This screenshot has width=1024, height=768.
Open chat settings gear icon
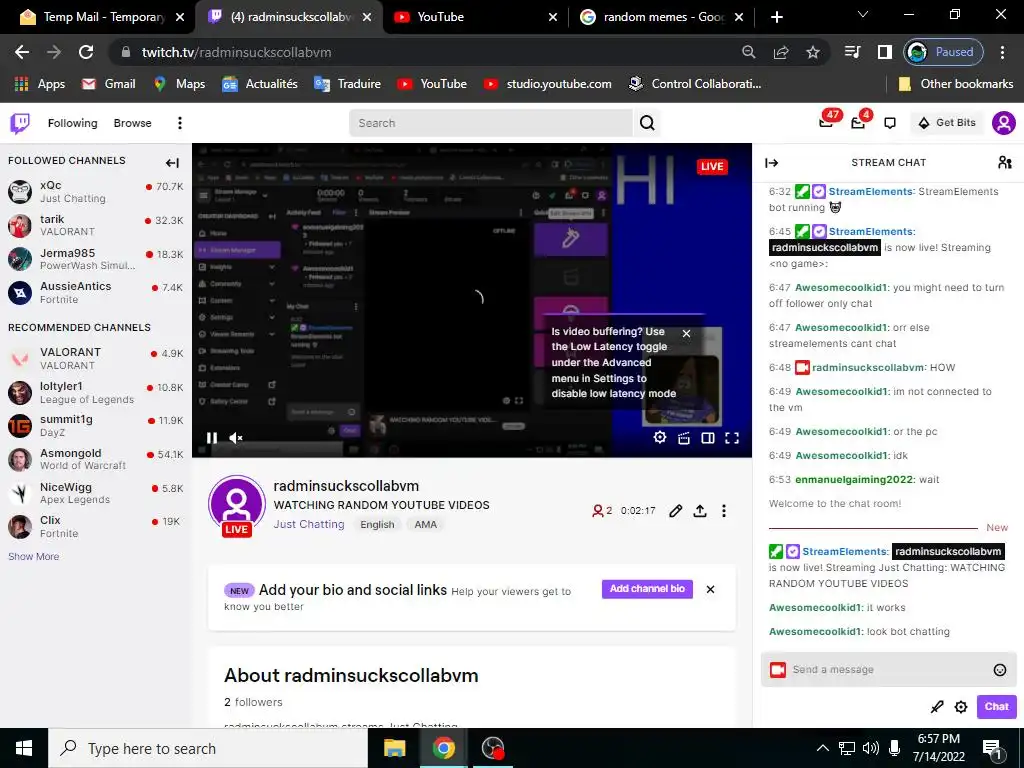click(961, 707)
